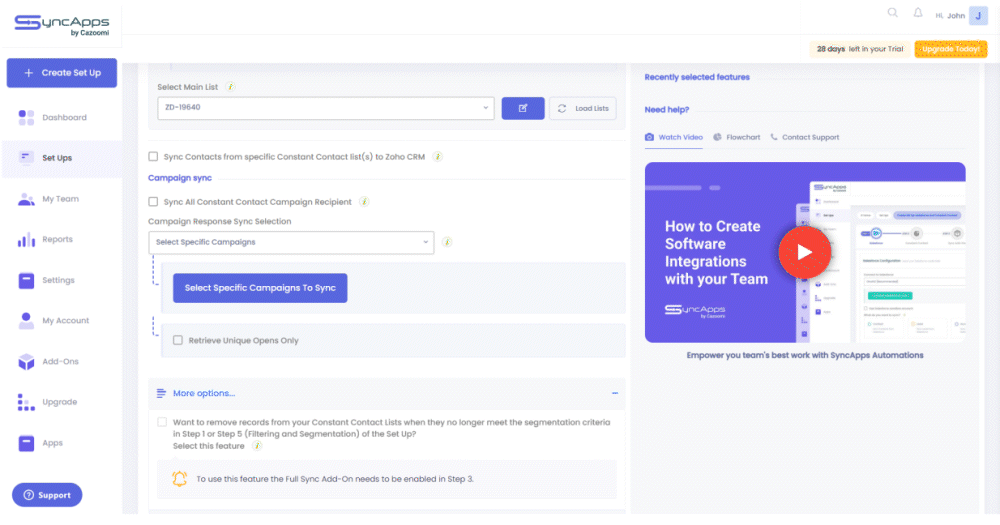
Task: Click the My Account person icon
Action: (x=26, y=321)
